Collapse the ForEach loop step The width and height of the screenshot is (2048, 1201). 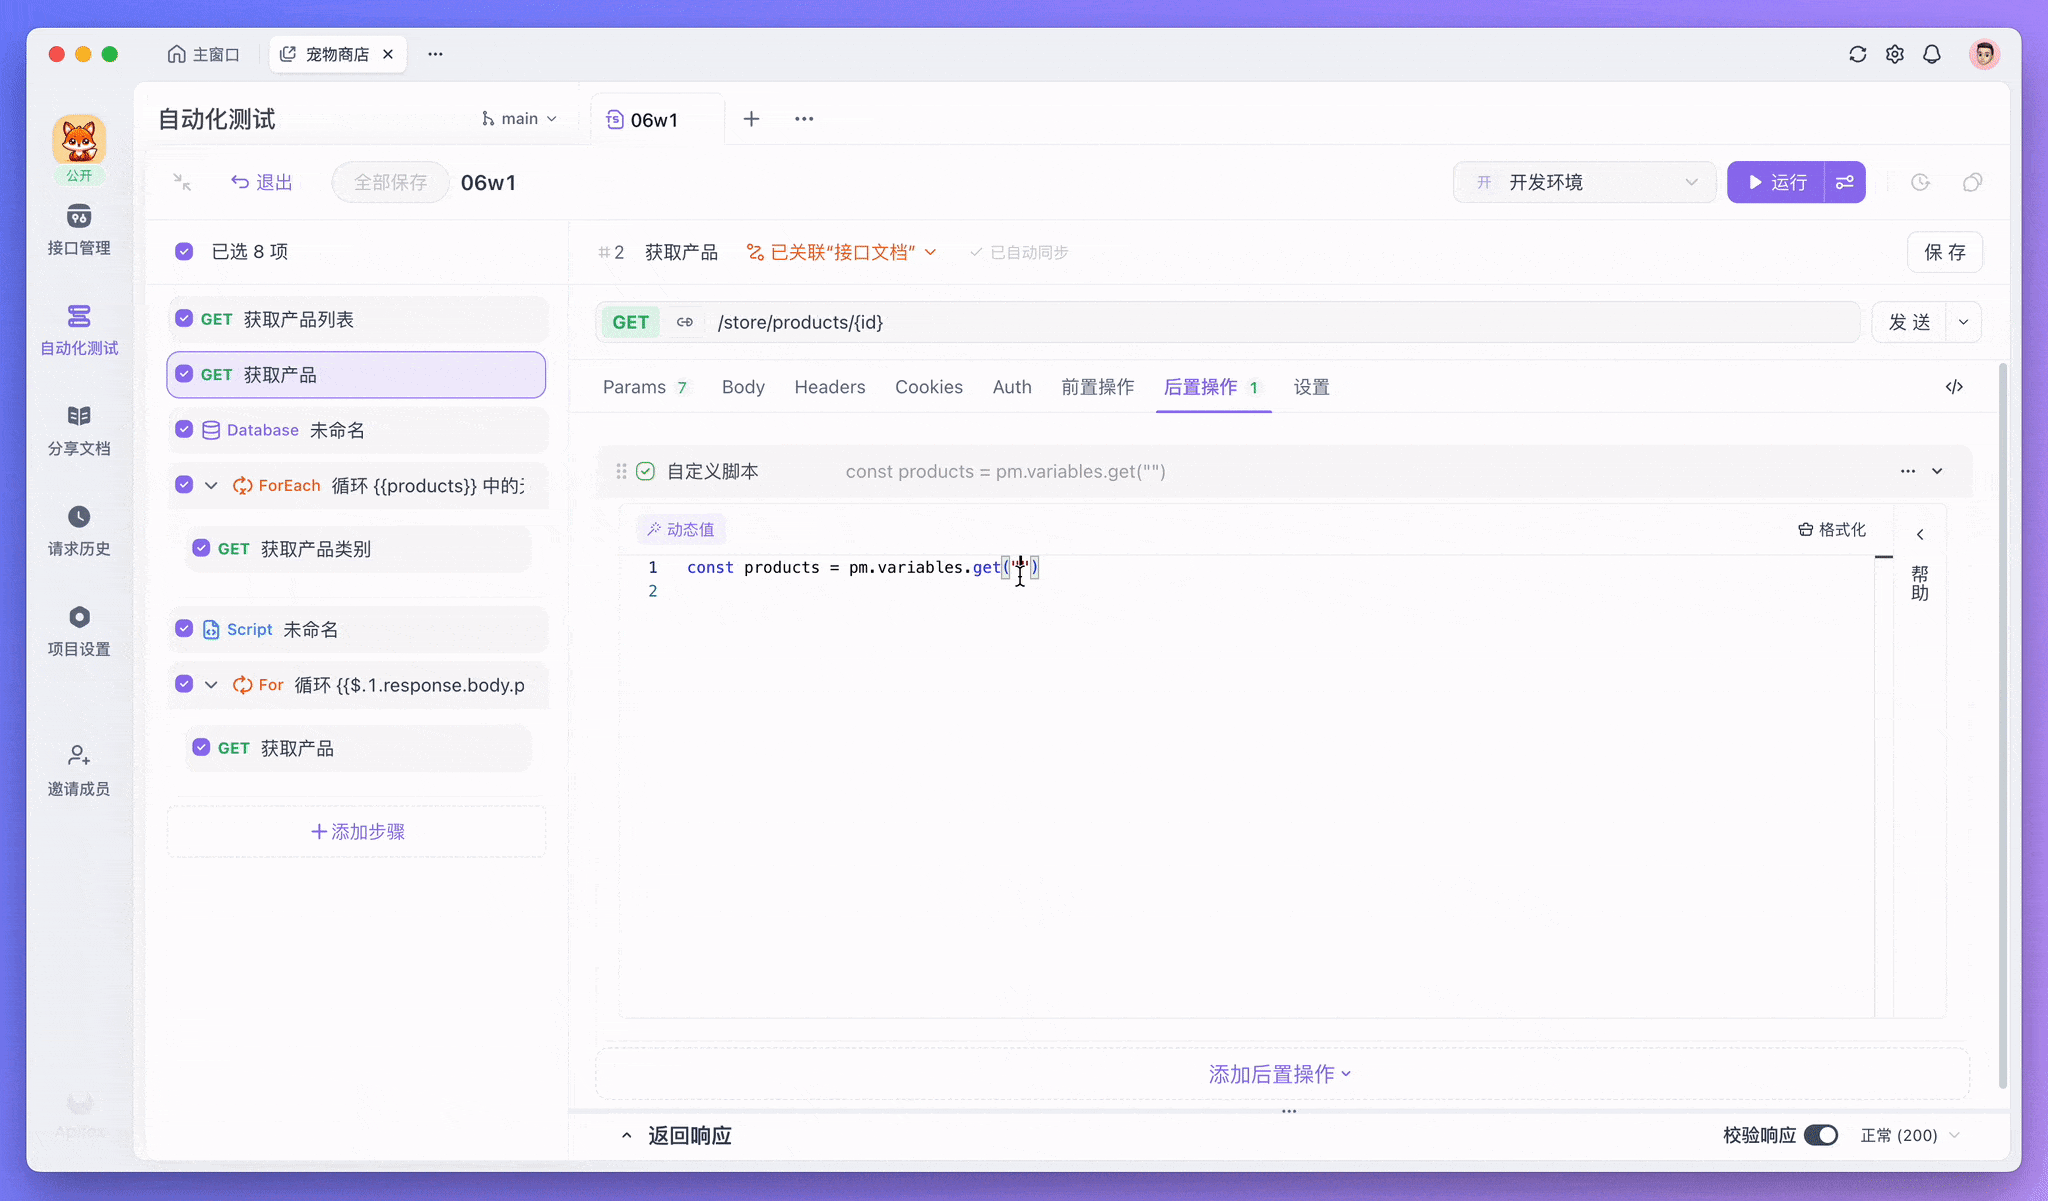pos(211,486)
